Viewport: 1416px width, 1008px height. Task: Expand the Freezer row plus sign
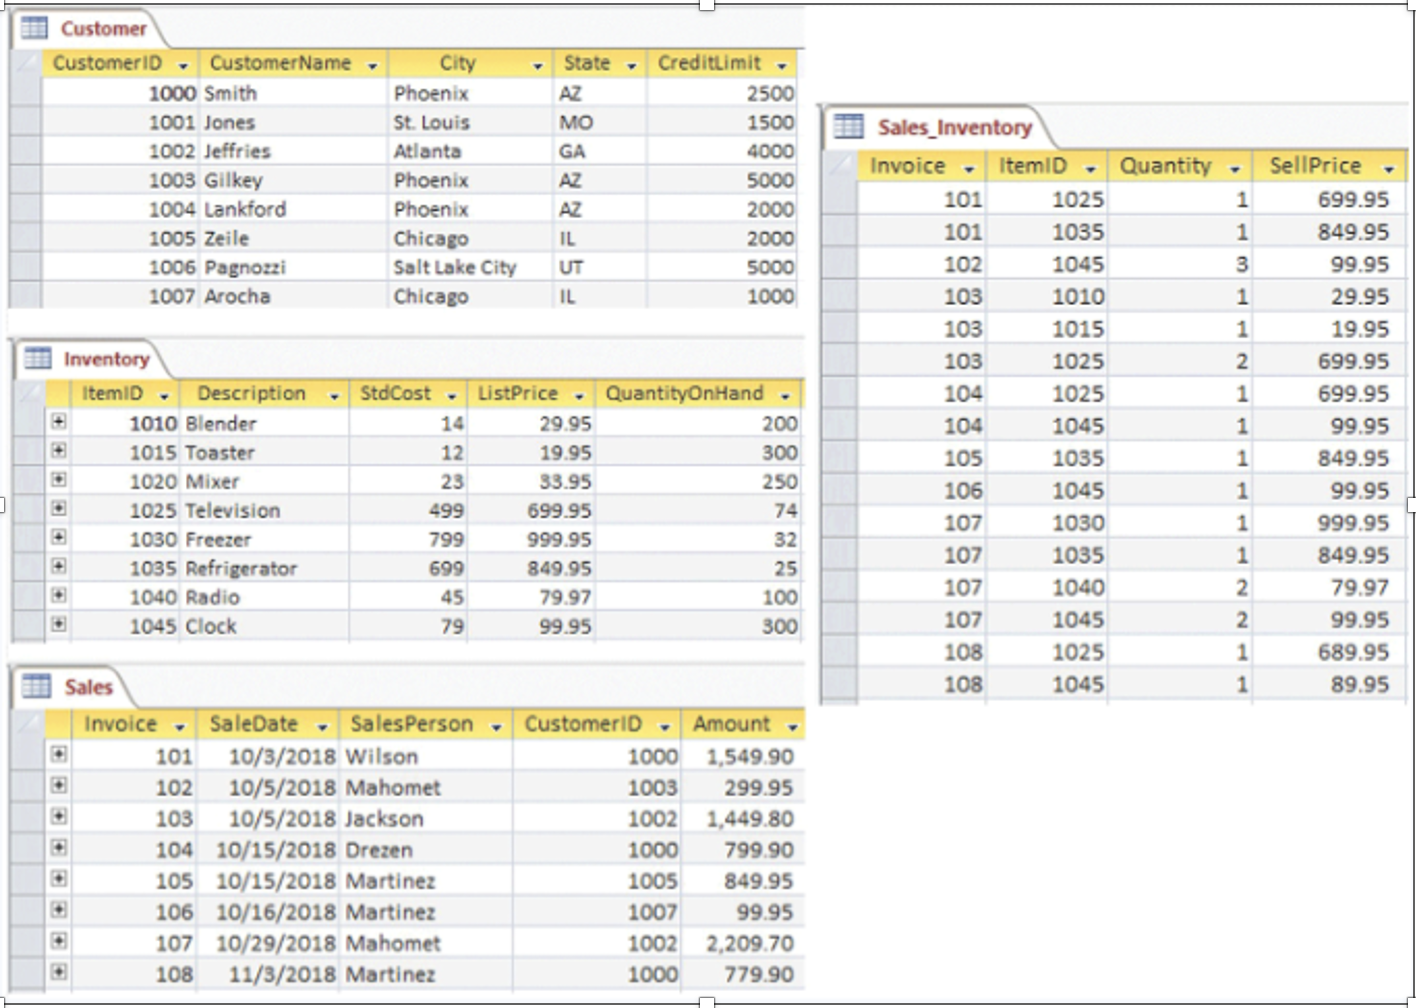(59, 537)
